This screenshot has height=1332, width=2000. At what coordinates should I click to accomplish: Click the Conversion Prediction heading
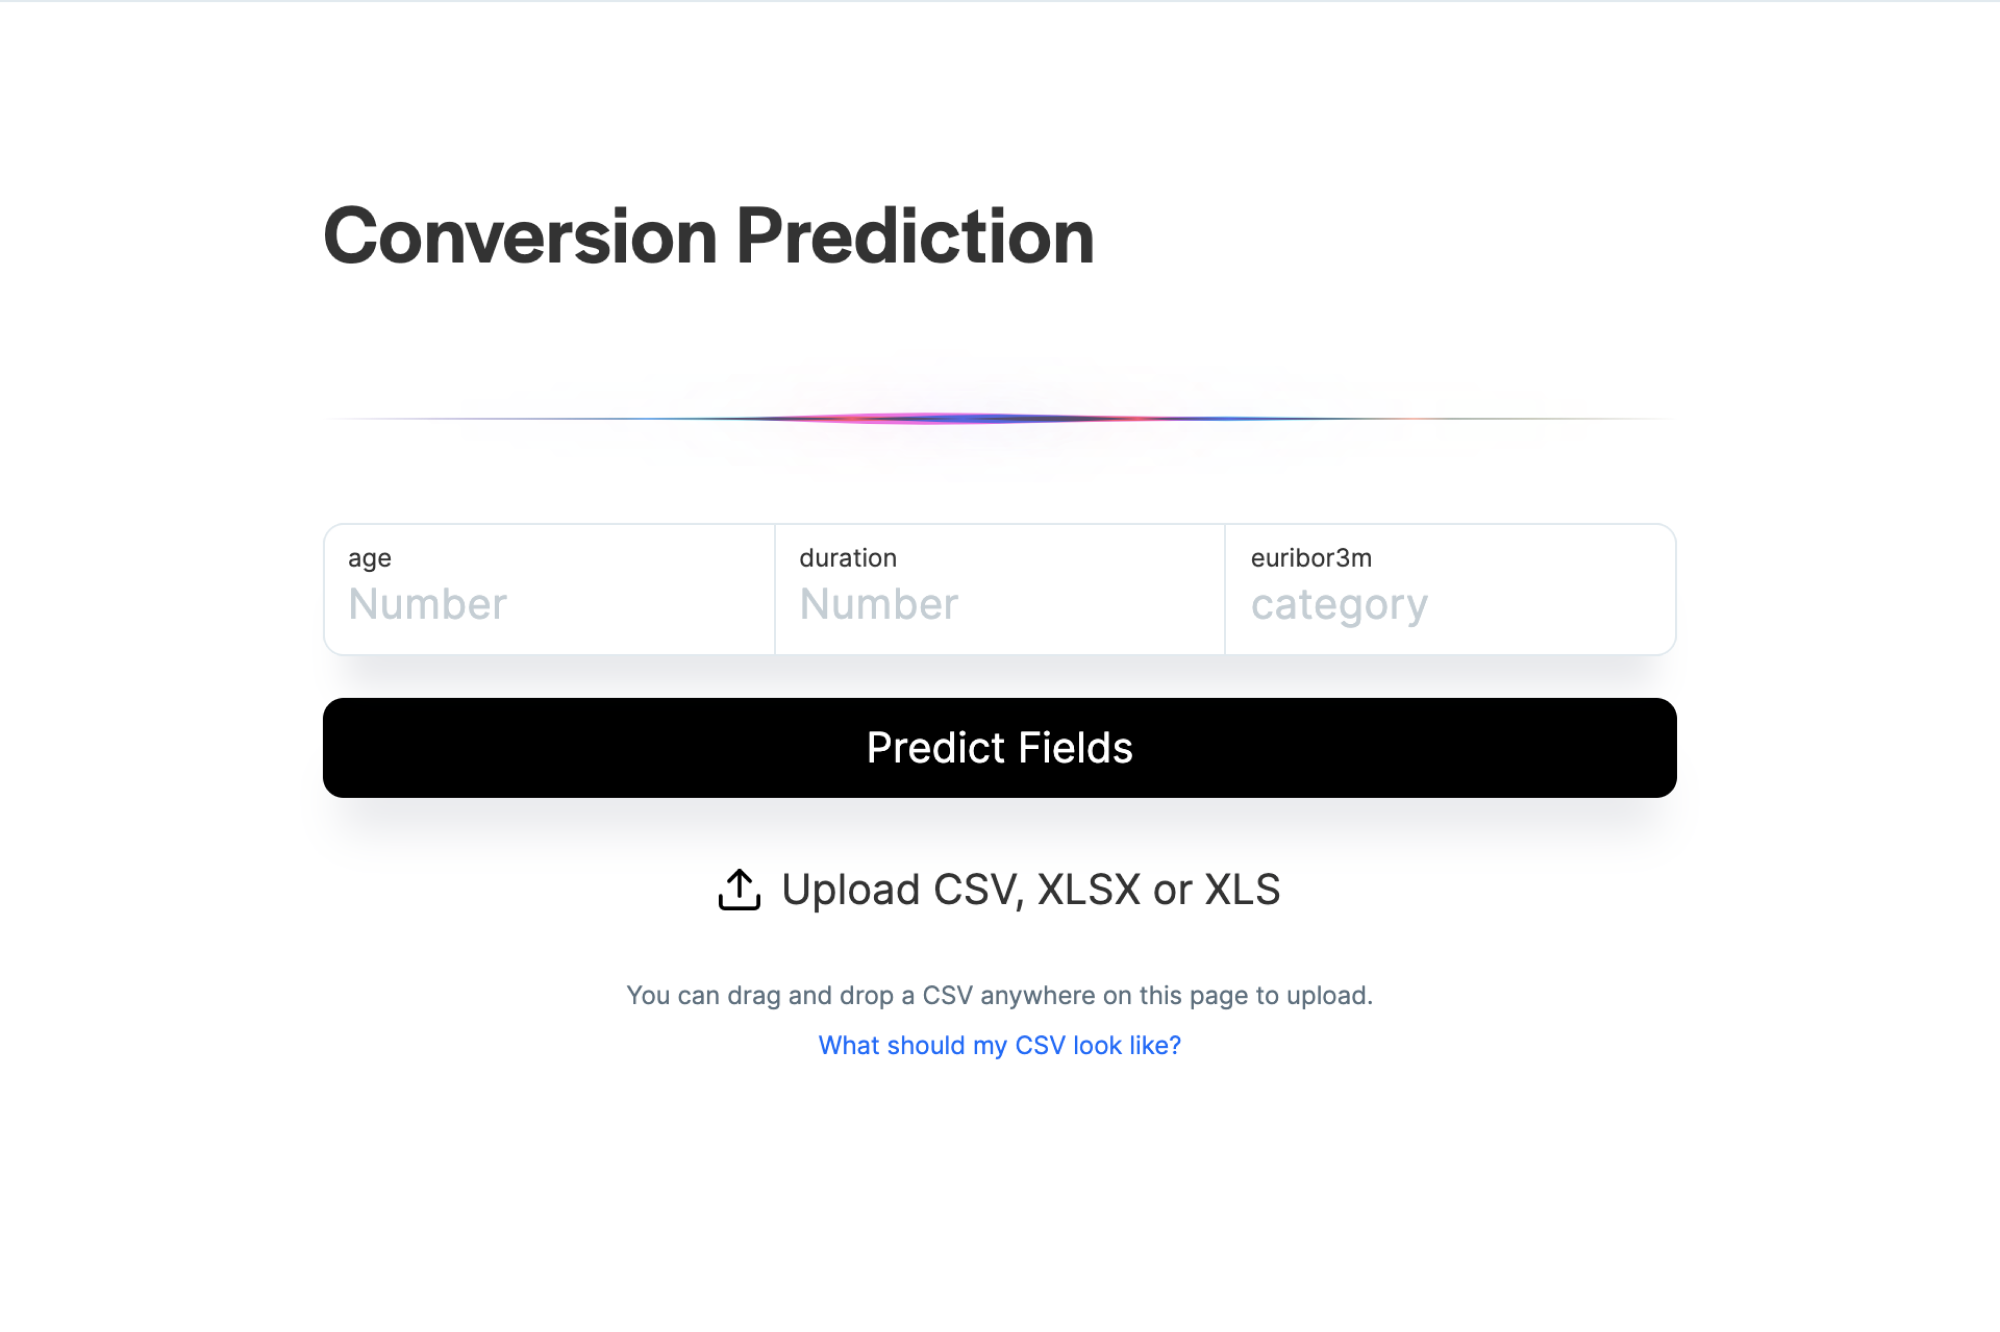[x=708, y=236]
